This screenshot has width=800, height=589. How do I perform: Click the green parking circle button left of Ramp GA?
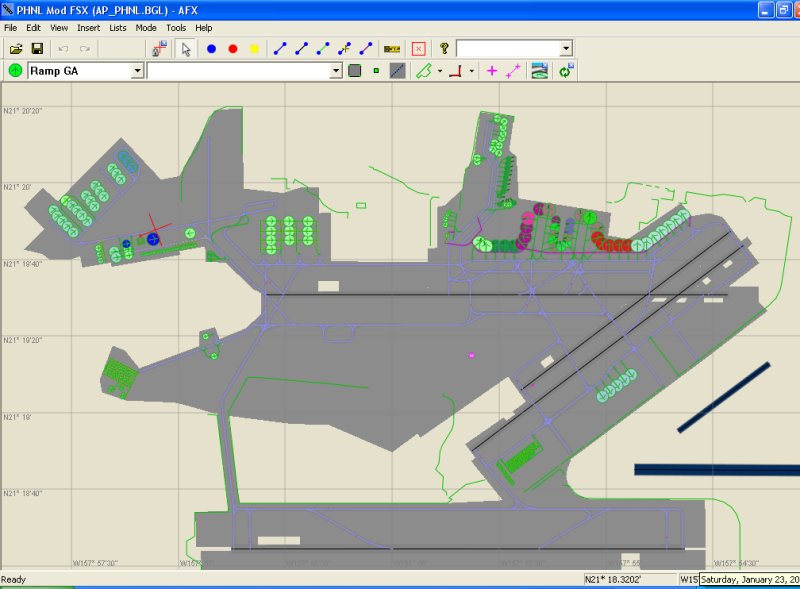click(x=16, y=71)
